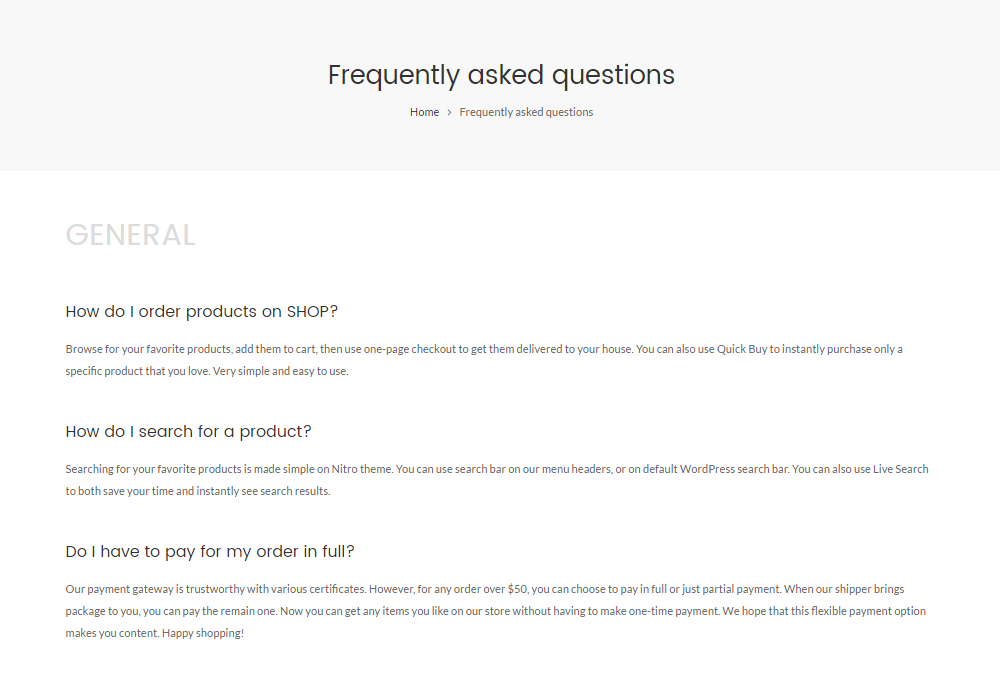The image size is (1000, 687).
Task: Open the Home breadcrumb link
Action: [x=424, y=112]
